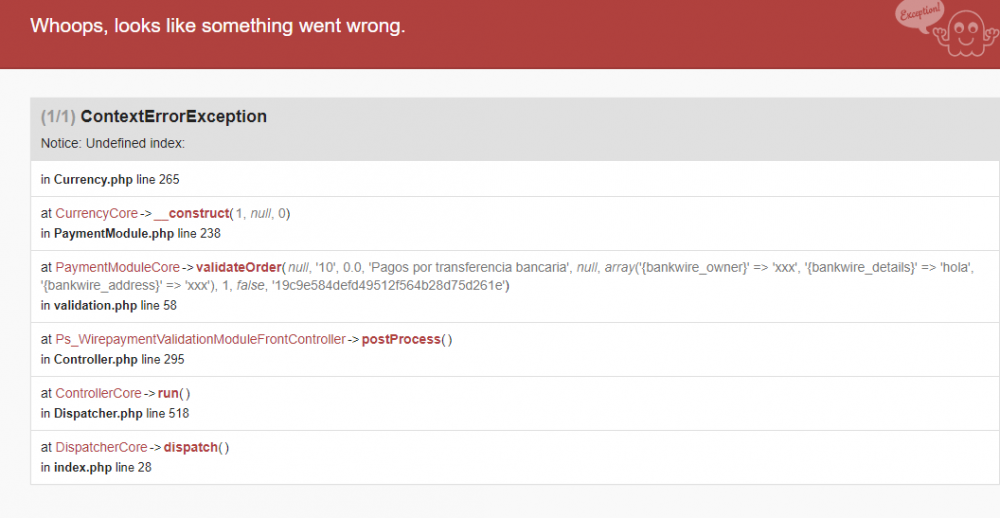Open the Ps_WirepaymentValidationModuleFrontController class link

click(x=193, y=339)
